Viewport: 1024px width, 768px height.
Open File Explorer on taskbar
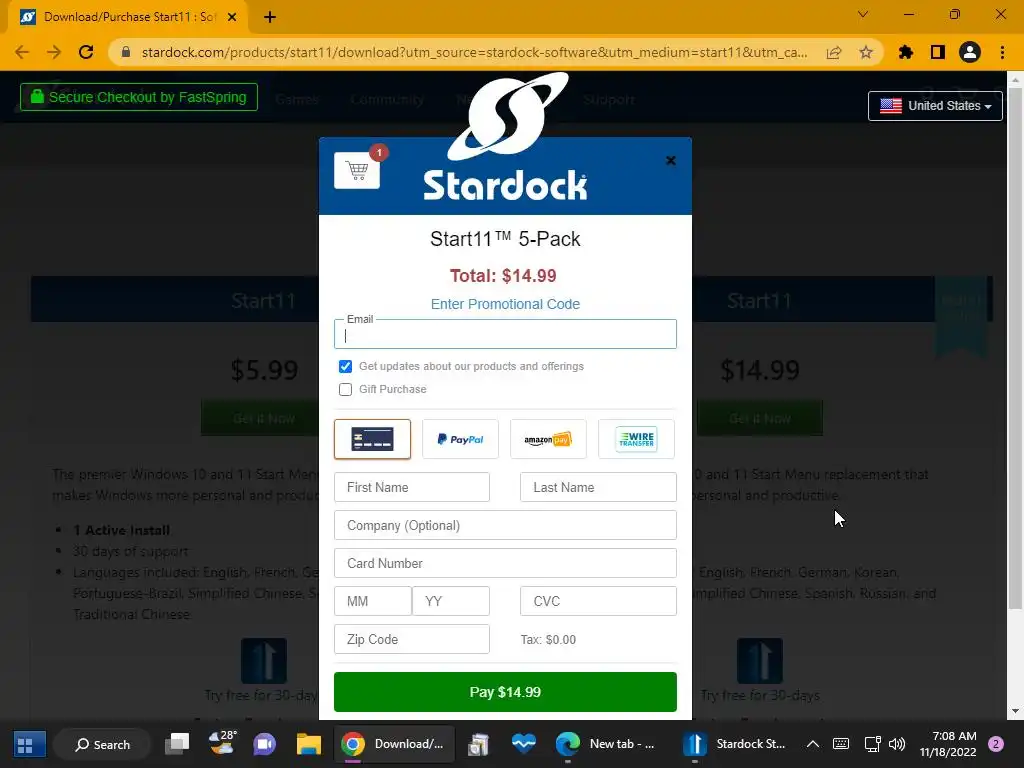[308, 744]
